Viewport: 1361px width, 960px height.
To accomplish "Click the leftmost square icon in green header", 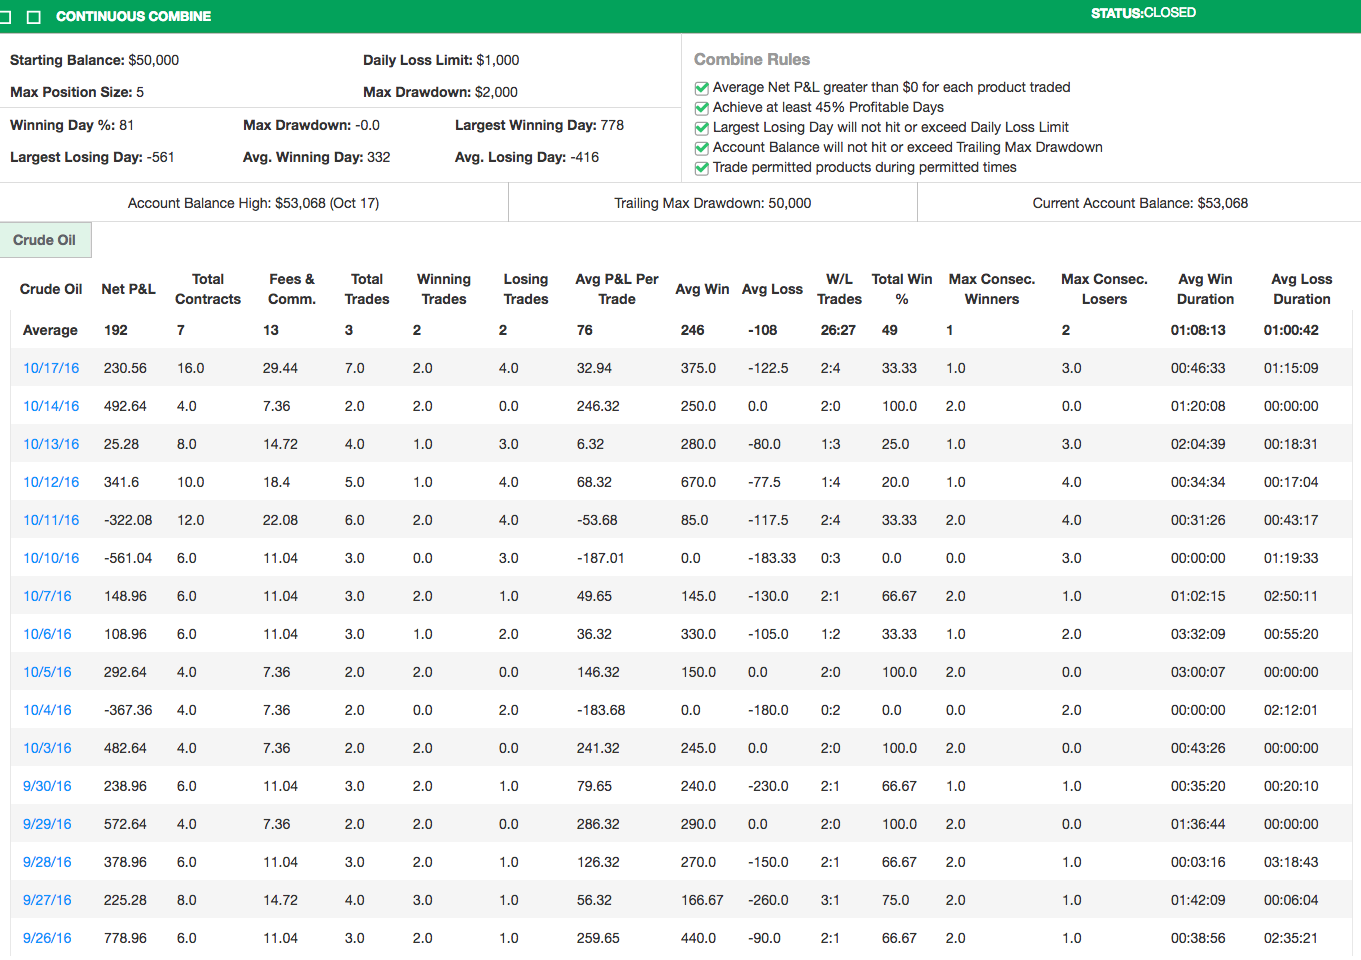I will (x=10, y=17).
